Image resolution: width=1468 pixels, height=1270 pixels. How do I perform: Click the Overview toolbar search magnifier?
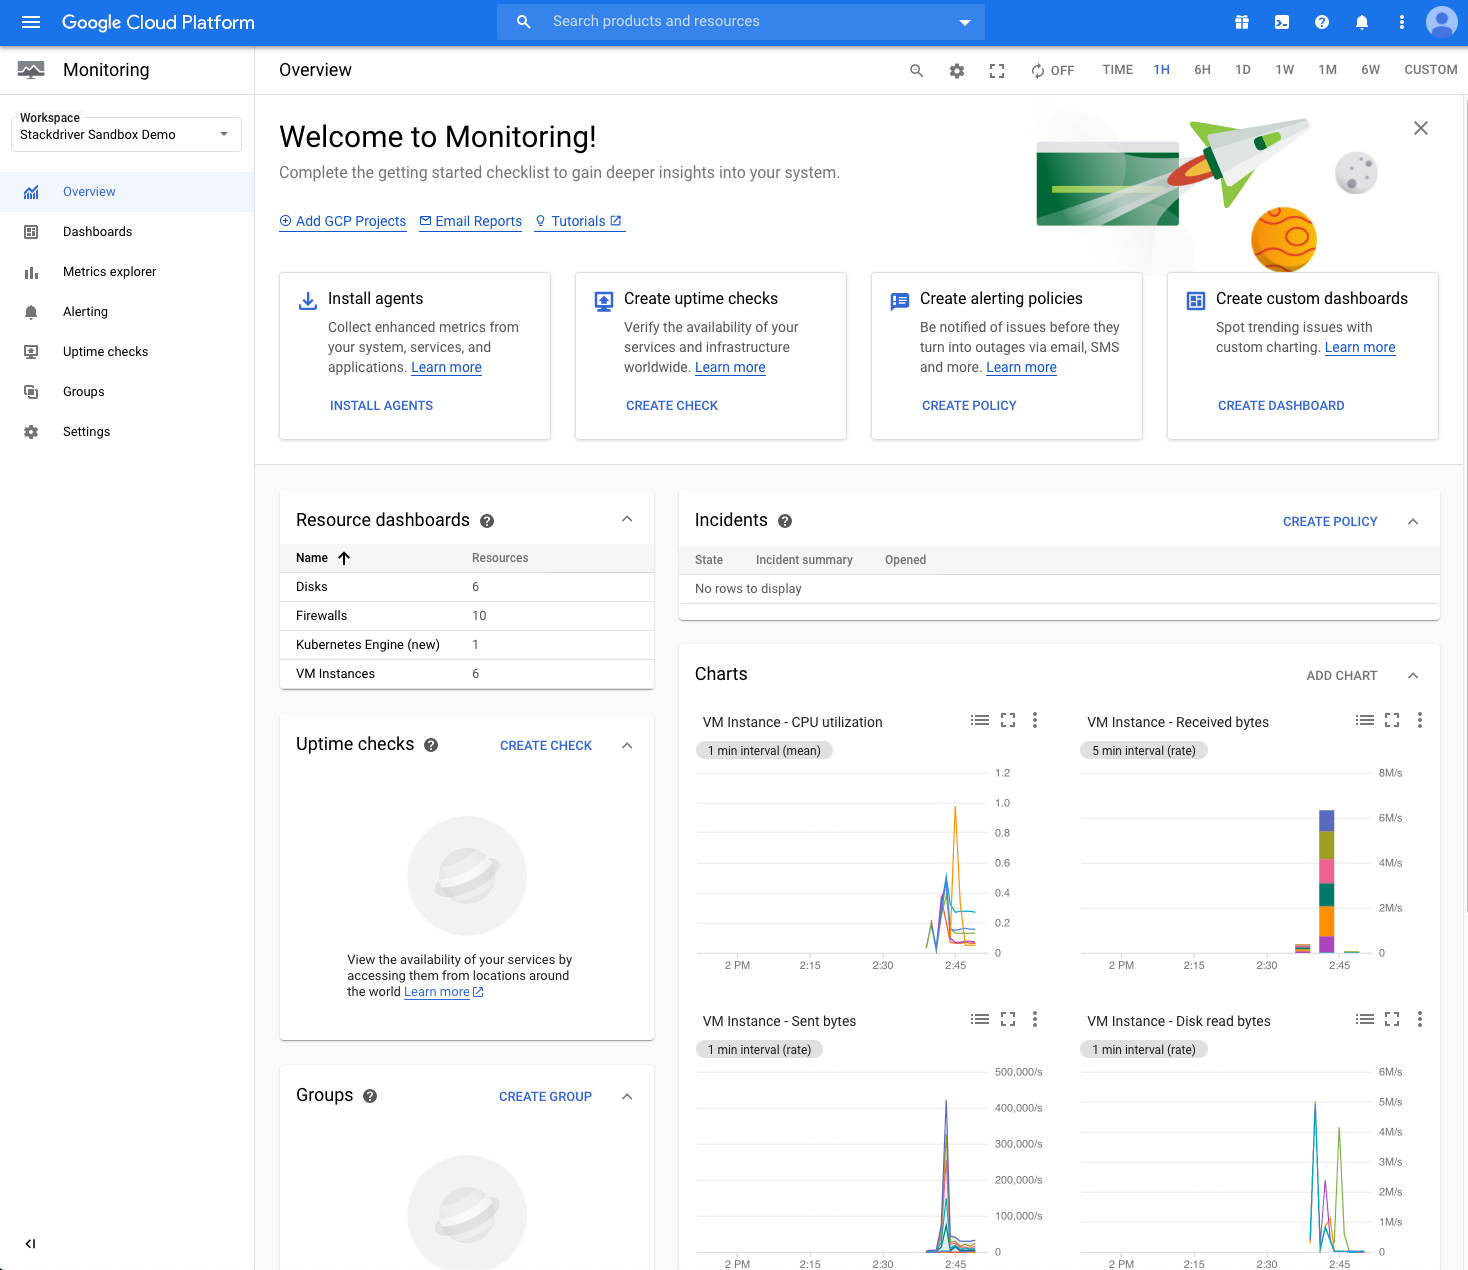click(x=916, y=71)
